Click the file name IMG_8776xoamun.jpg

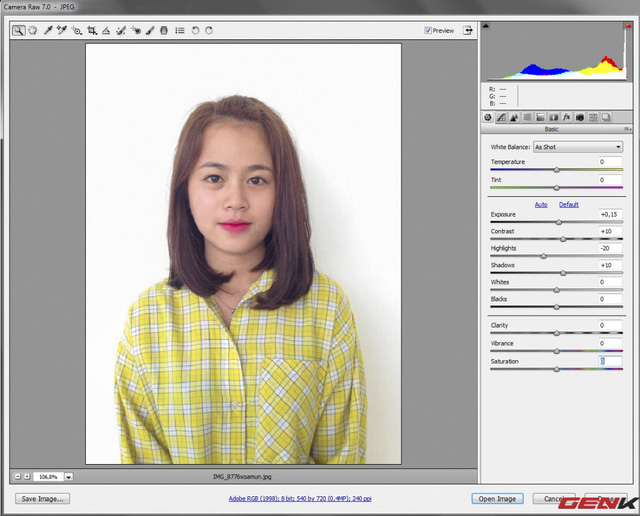click(x=242, y=476)
